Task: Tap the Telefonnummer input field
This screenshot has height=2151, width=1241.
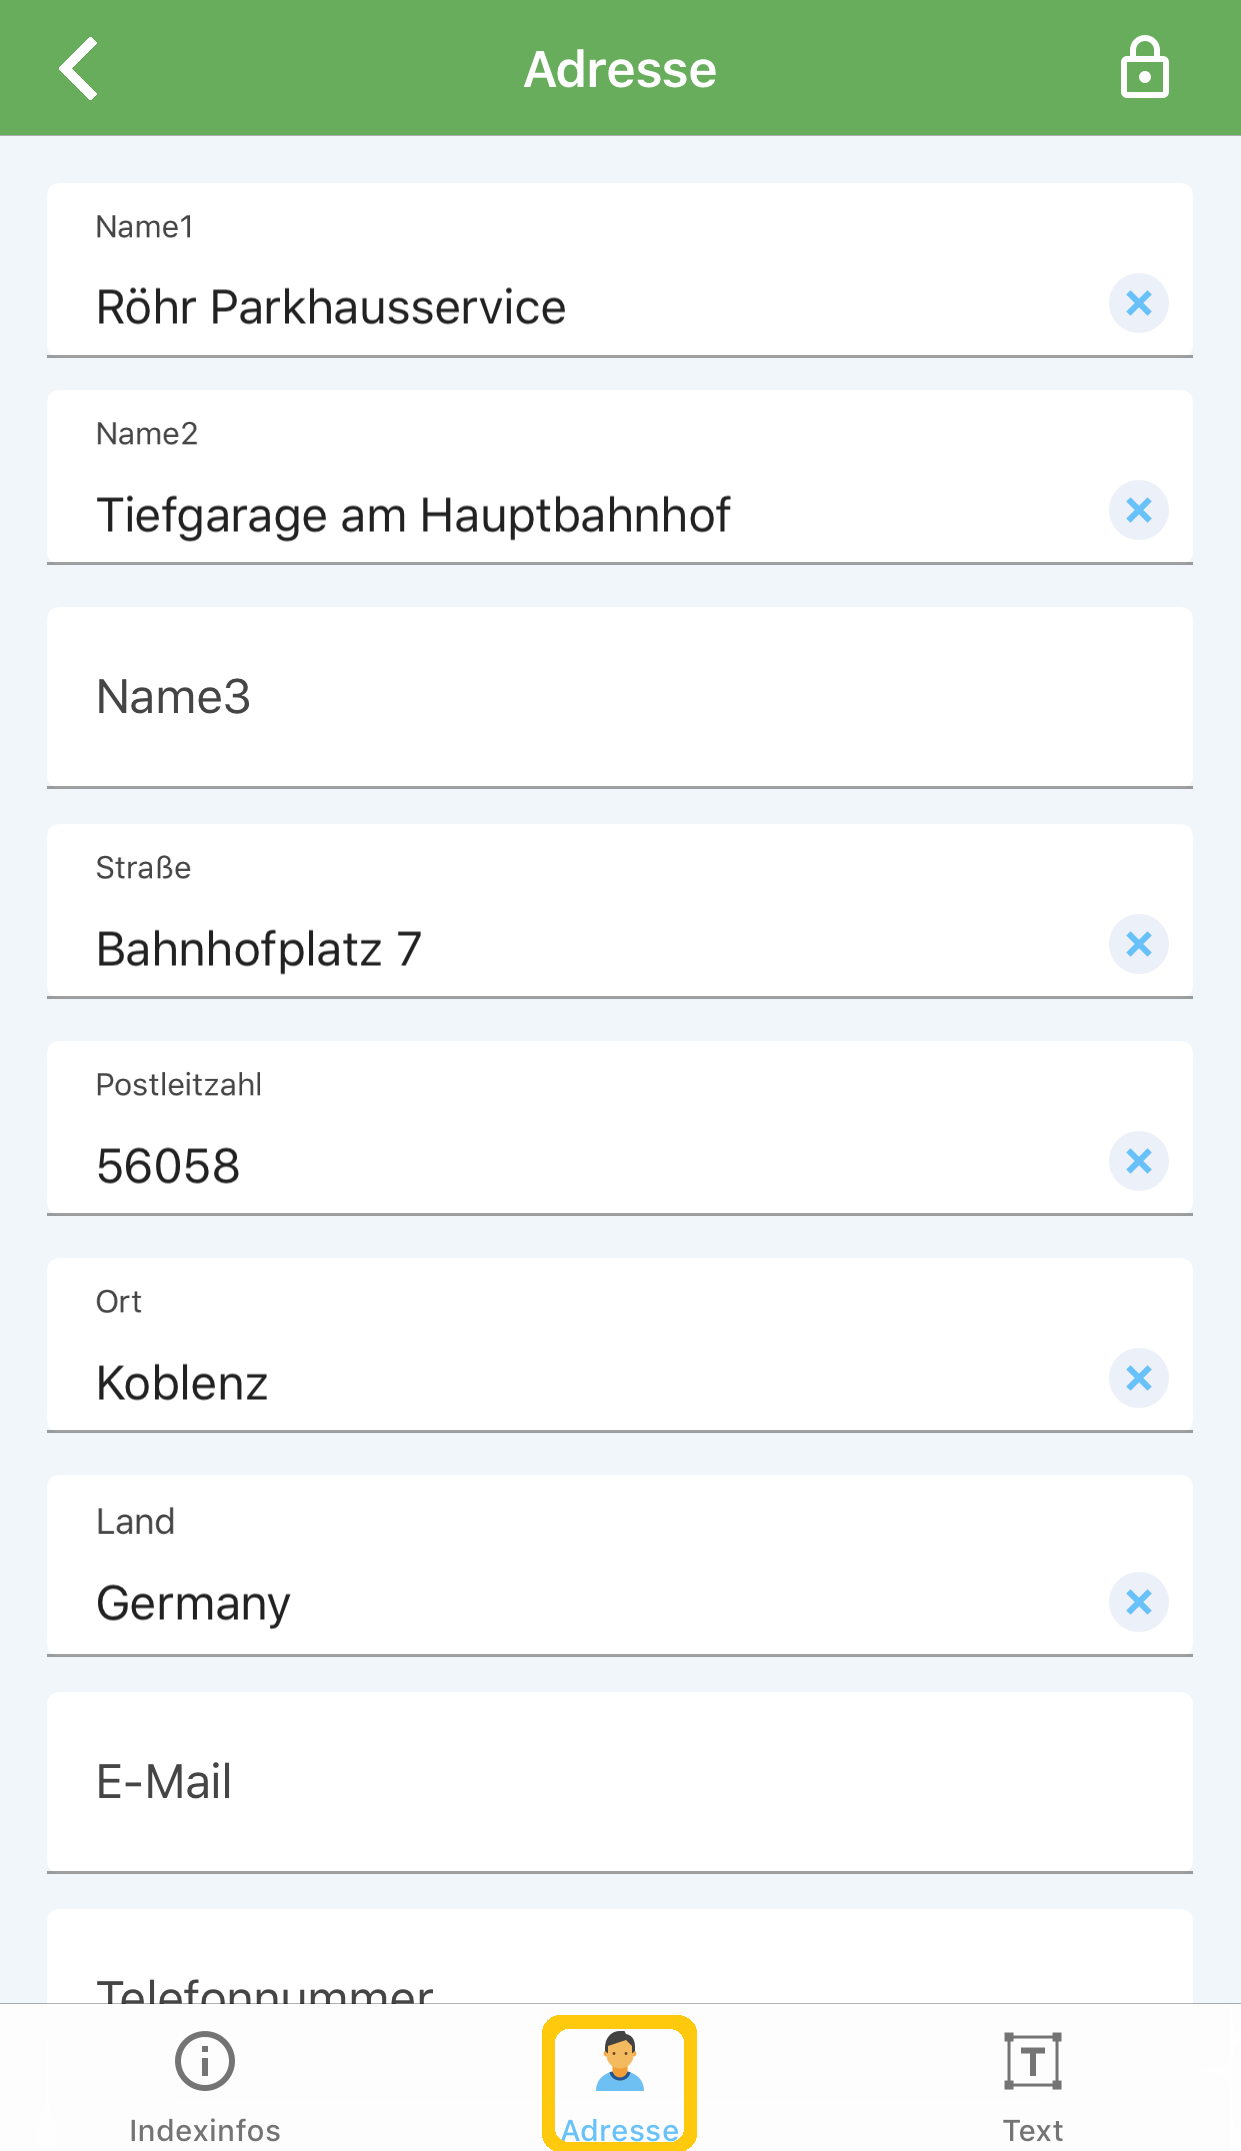Action: 620,1956
